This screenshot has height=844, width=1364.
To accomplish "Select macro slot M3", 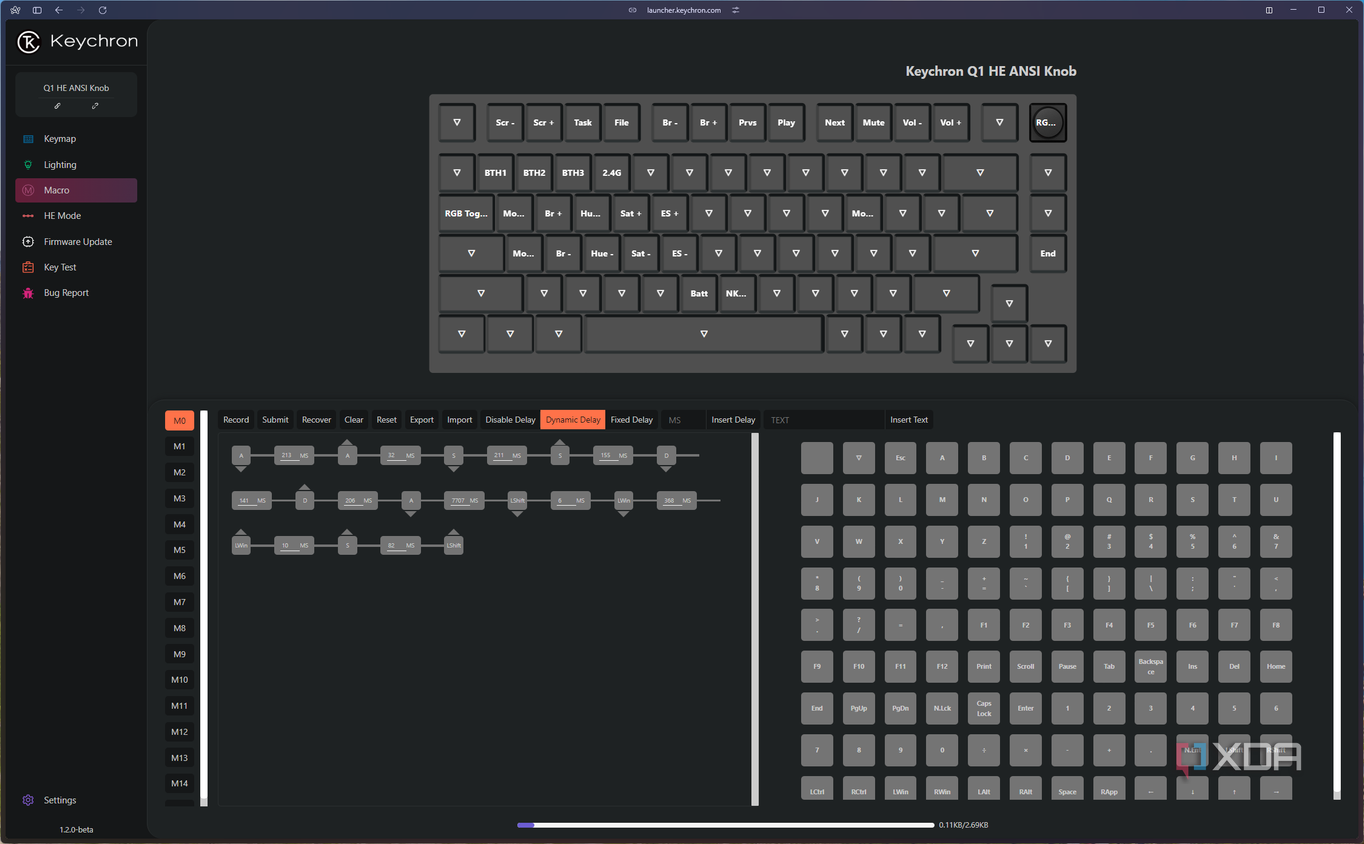I will (179, 498).
